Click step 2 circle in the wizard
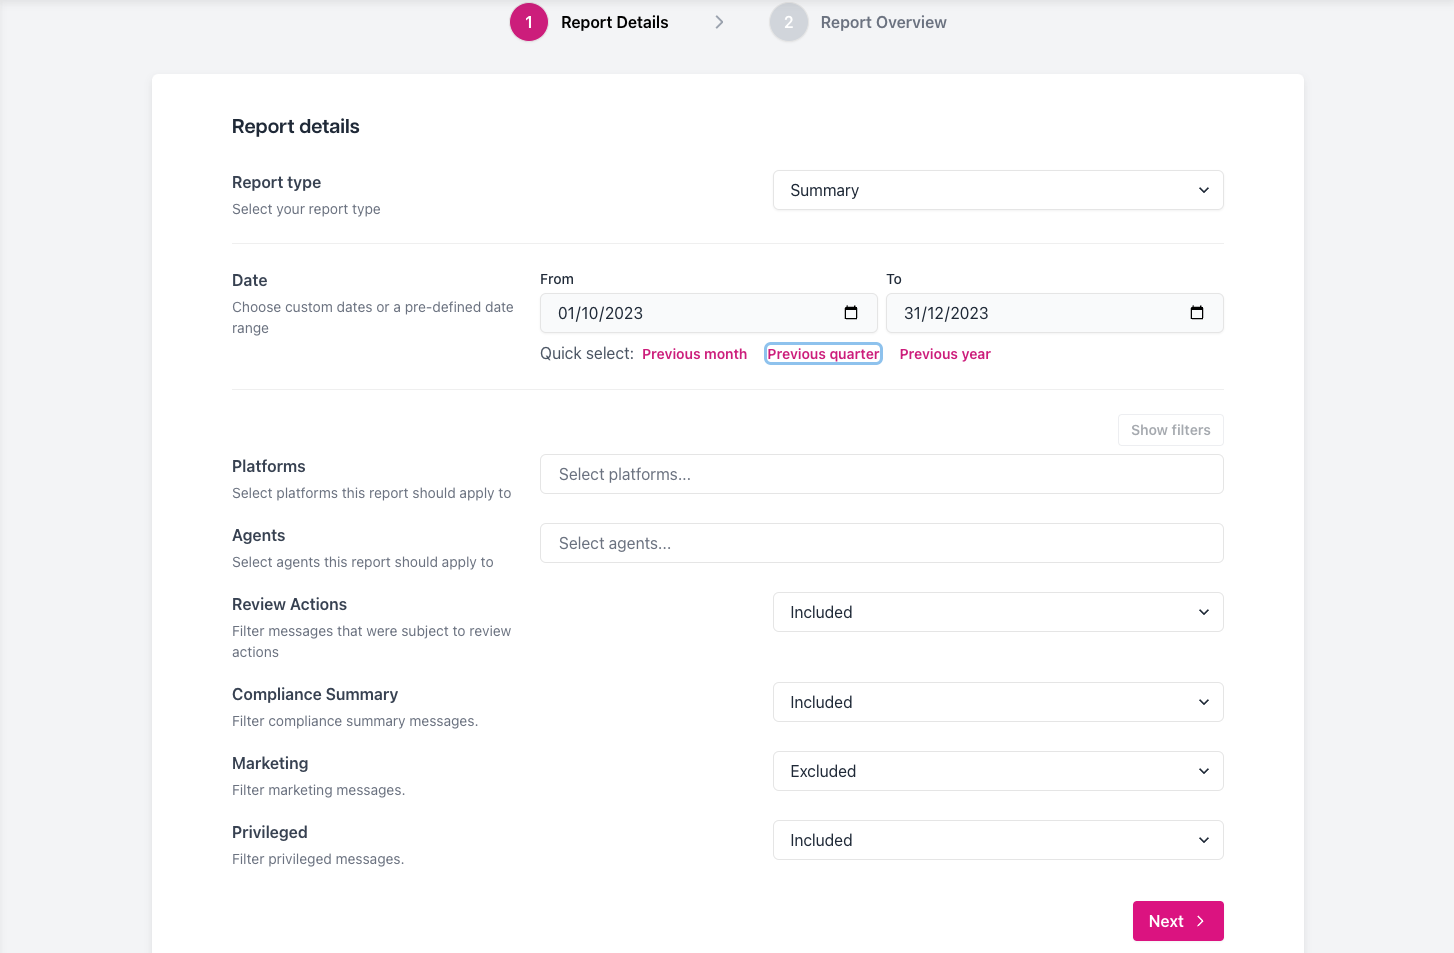The height and width of the screenshot is (953, 1454). coord(788,22)
